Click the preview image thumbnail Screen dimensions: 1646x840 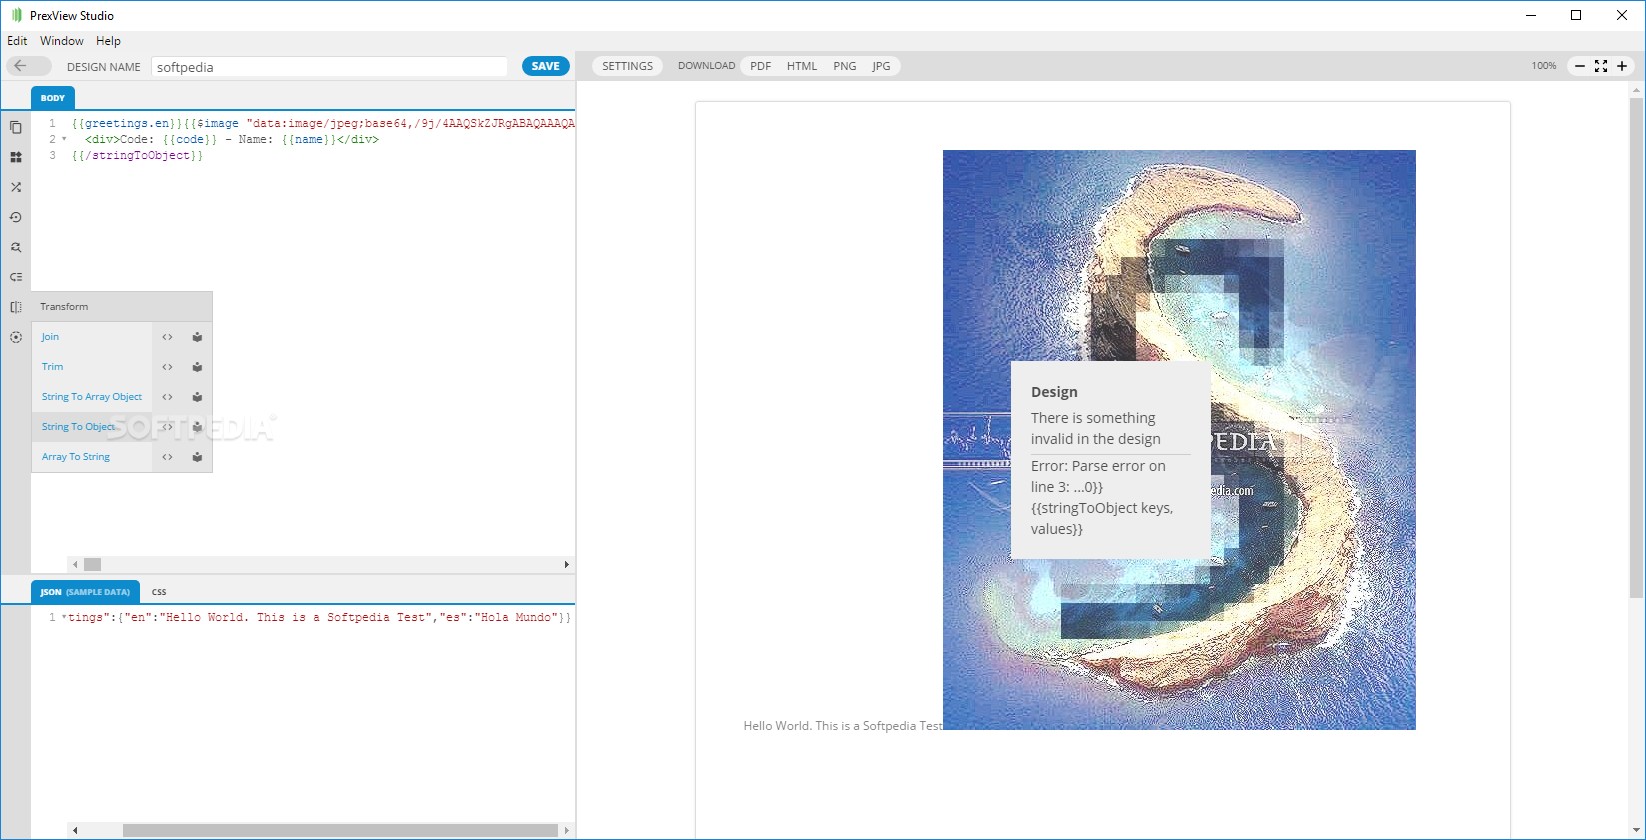click(x=1179, y=440)
